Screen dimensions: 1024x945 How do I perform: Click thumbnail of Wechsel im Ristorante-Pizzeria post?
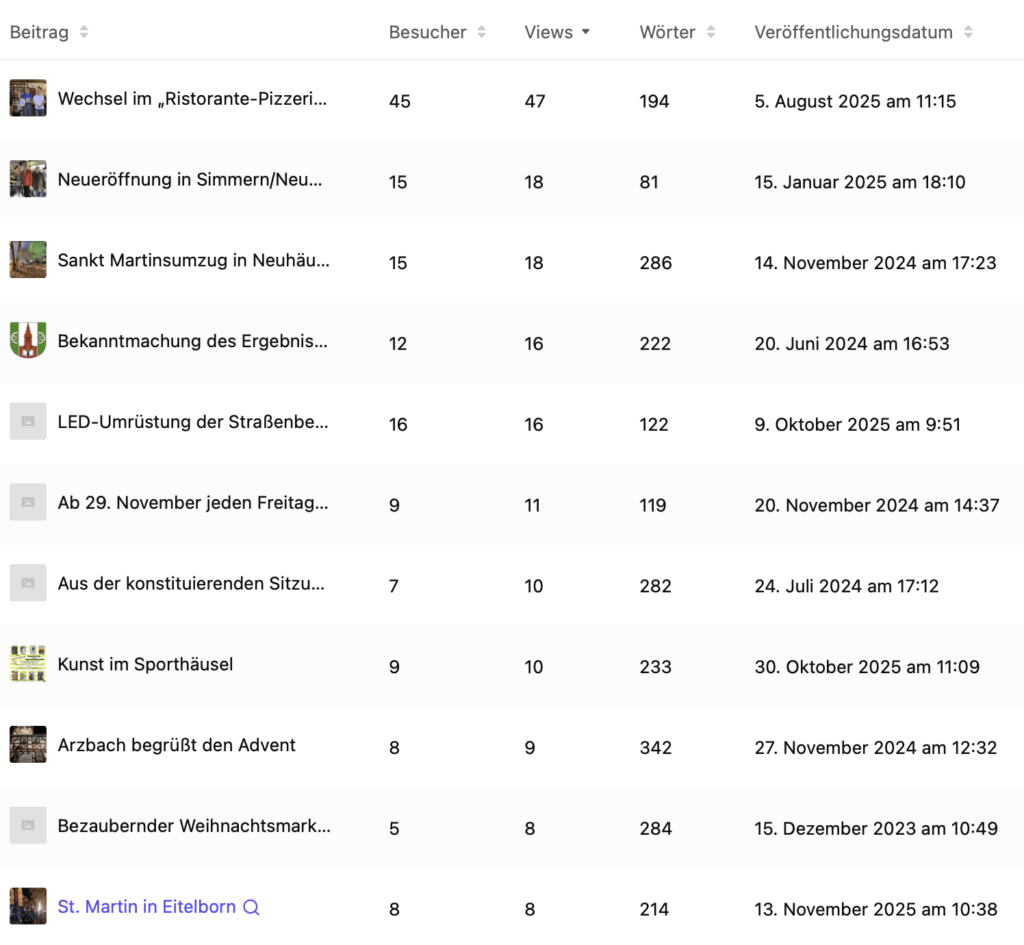pyautogui.click(x=28, y=98)
